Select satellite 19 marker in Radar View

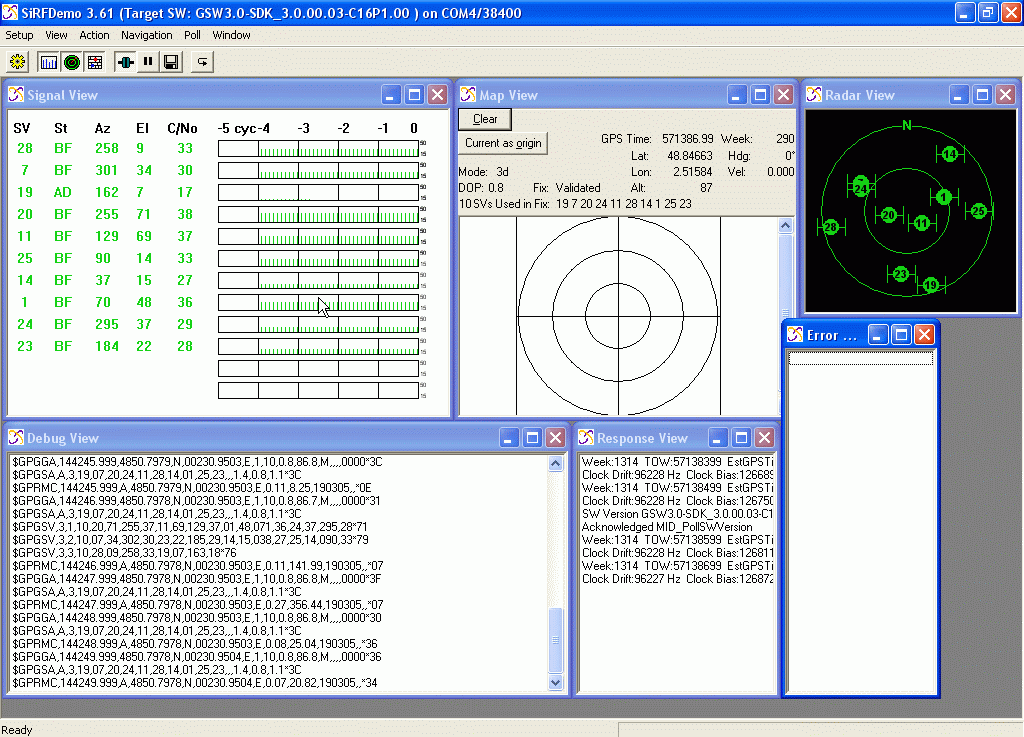pos(931,285)
